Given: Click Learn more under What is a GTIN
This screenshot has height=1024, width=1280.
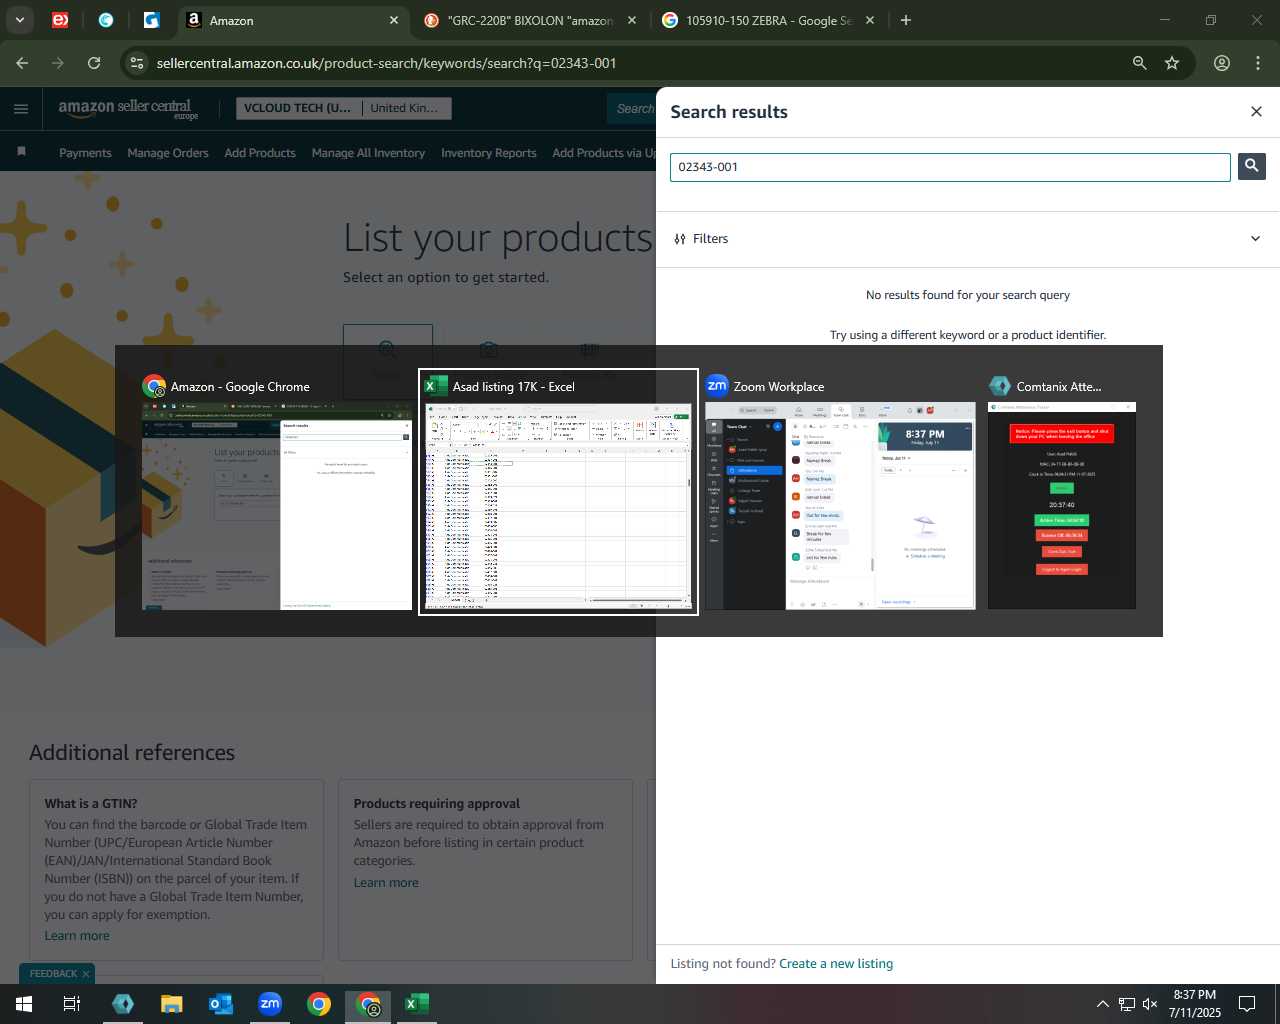Looking at the screenshot, I should tap(77, 936).
